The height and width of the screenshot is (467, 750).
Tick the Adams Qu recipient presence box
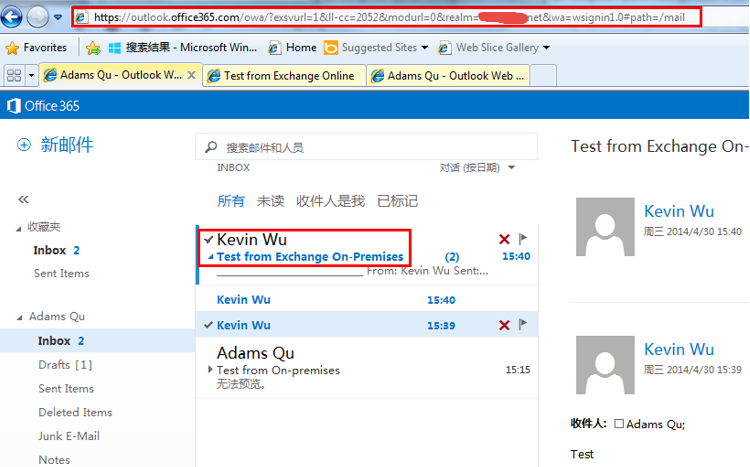619,424
